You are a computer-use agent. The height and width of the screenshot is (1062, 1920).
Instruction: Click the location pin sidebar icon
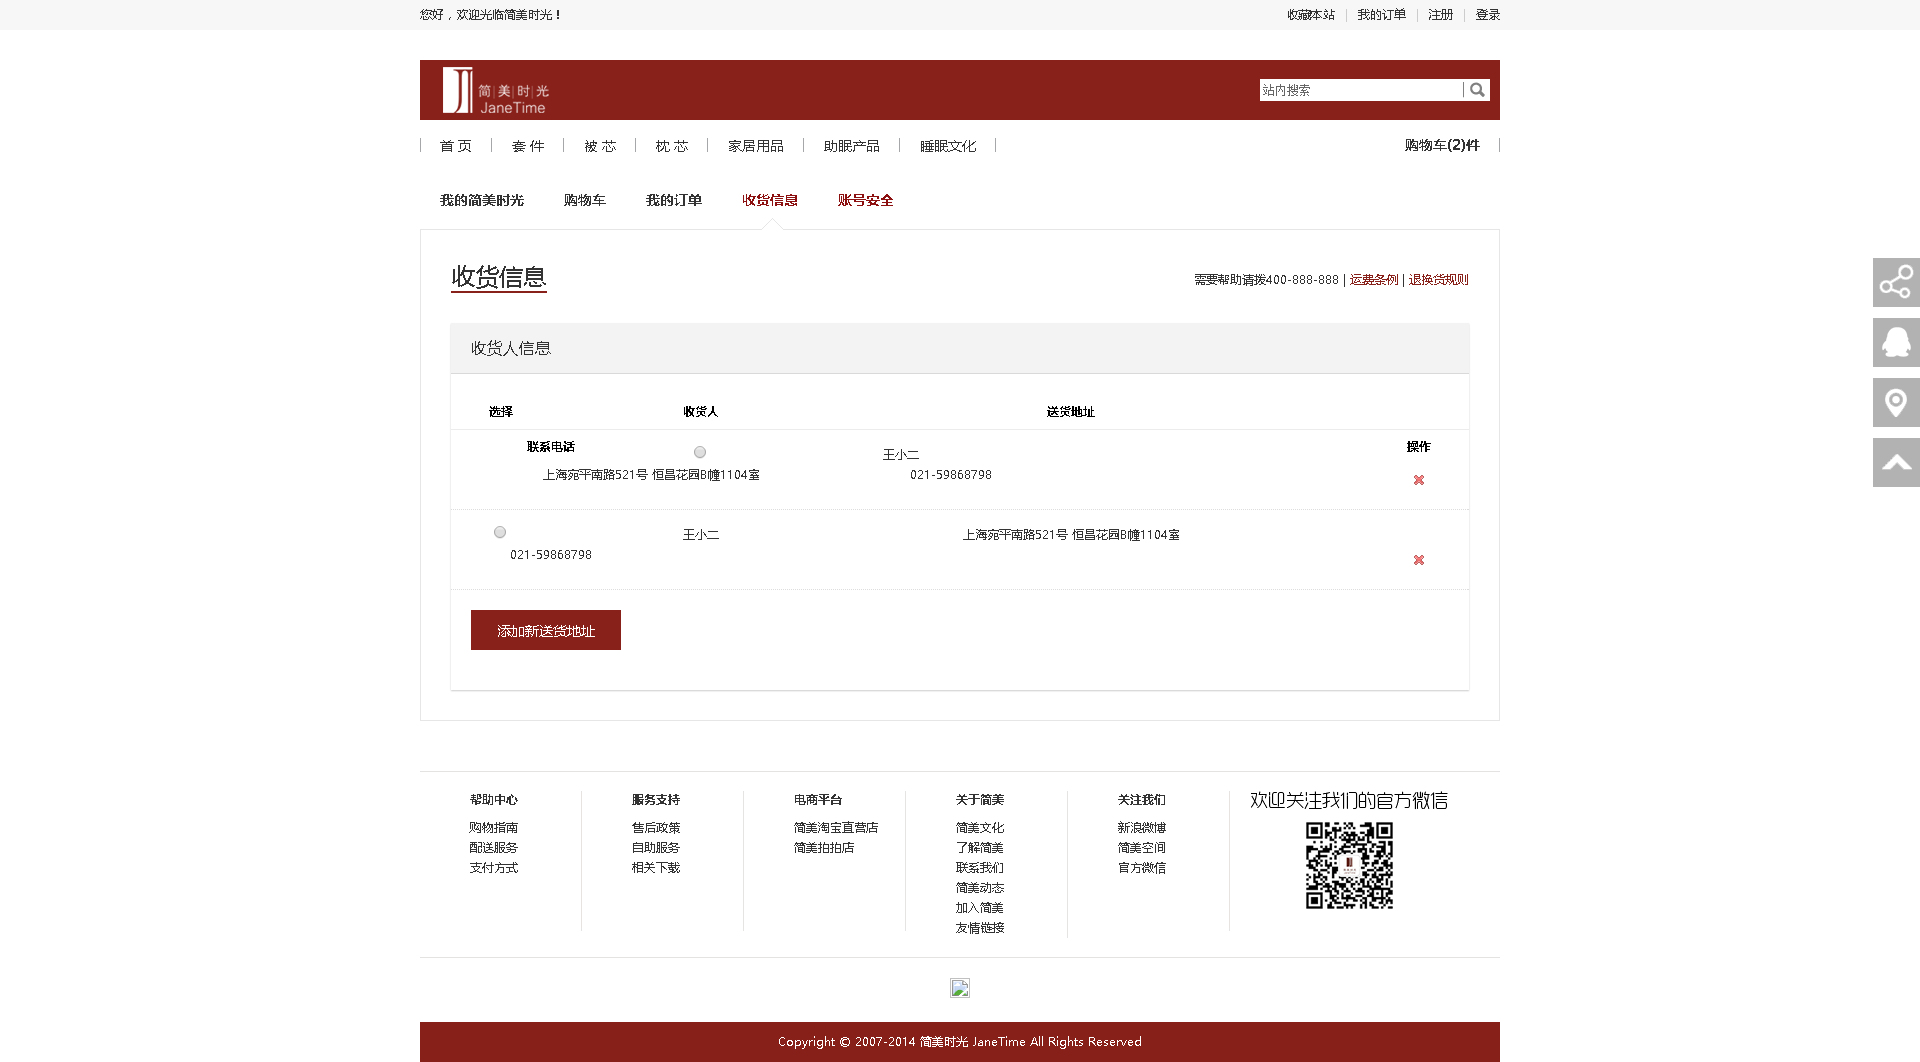pyautogui.click(x=1895, y=403)
